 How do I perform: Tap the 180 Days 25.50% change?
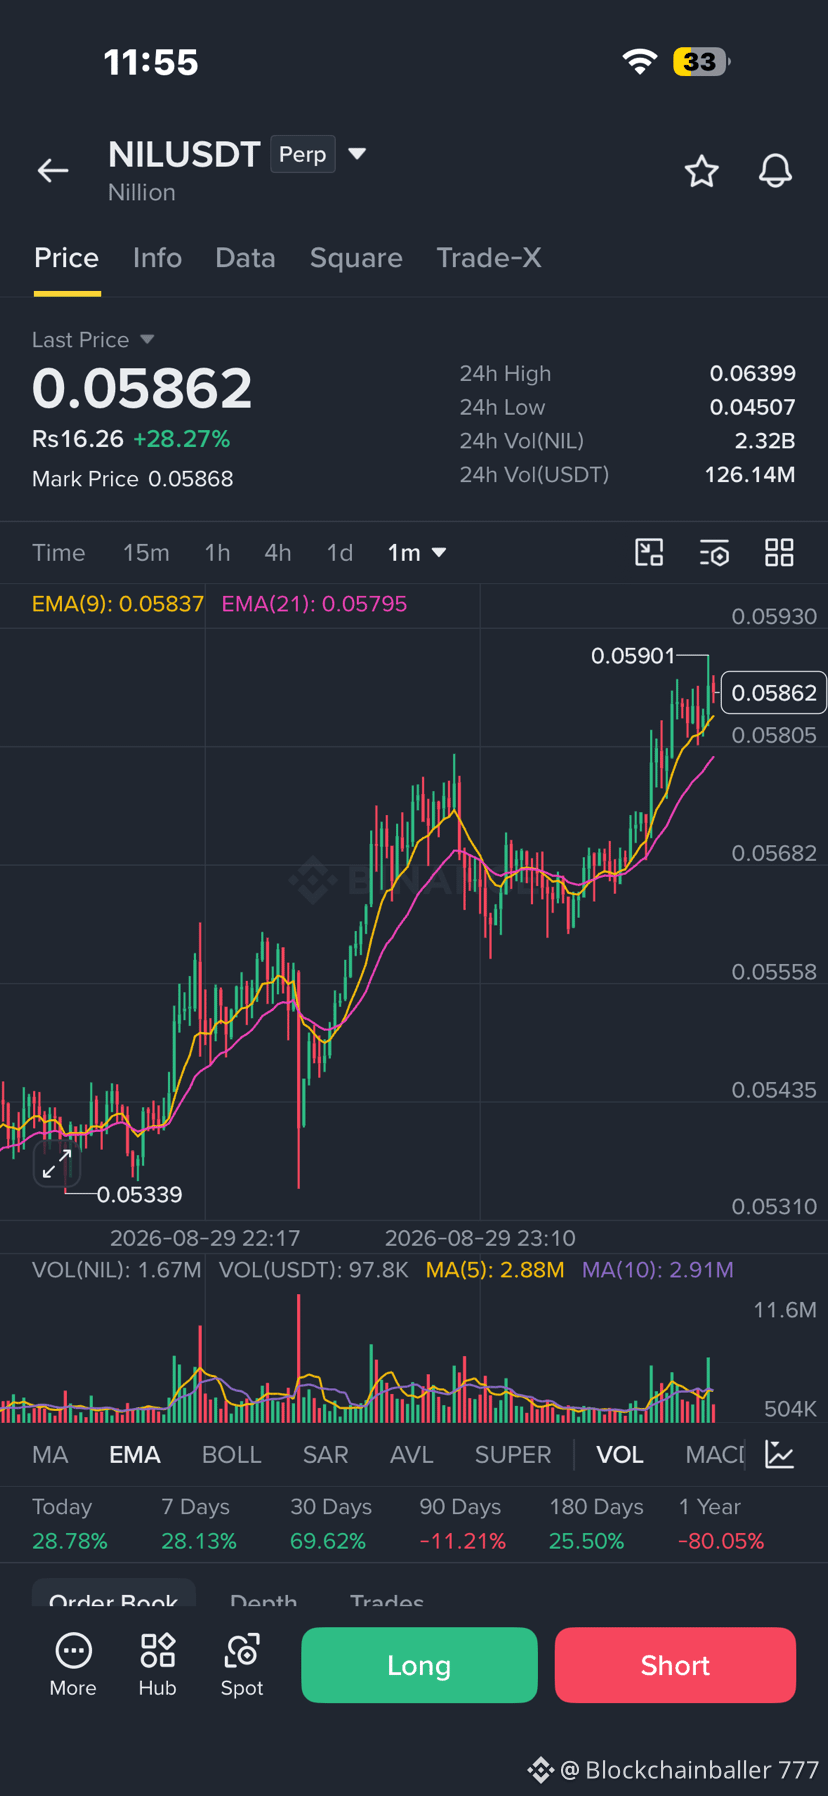[586, 1541]
